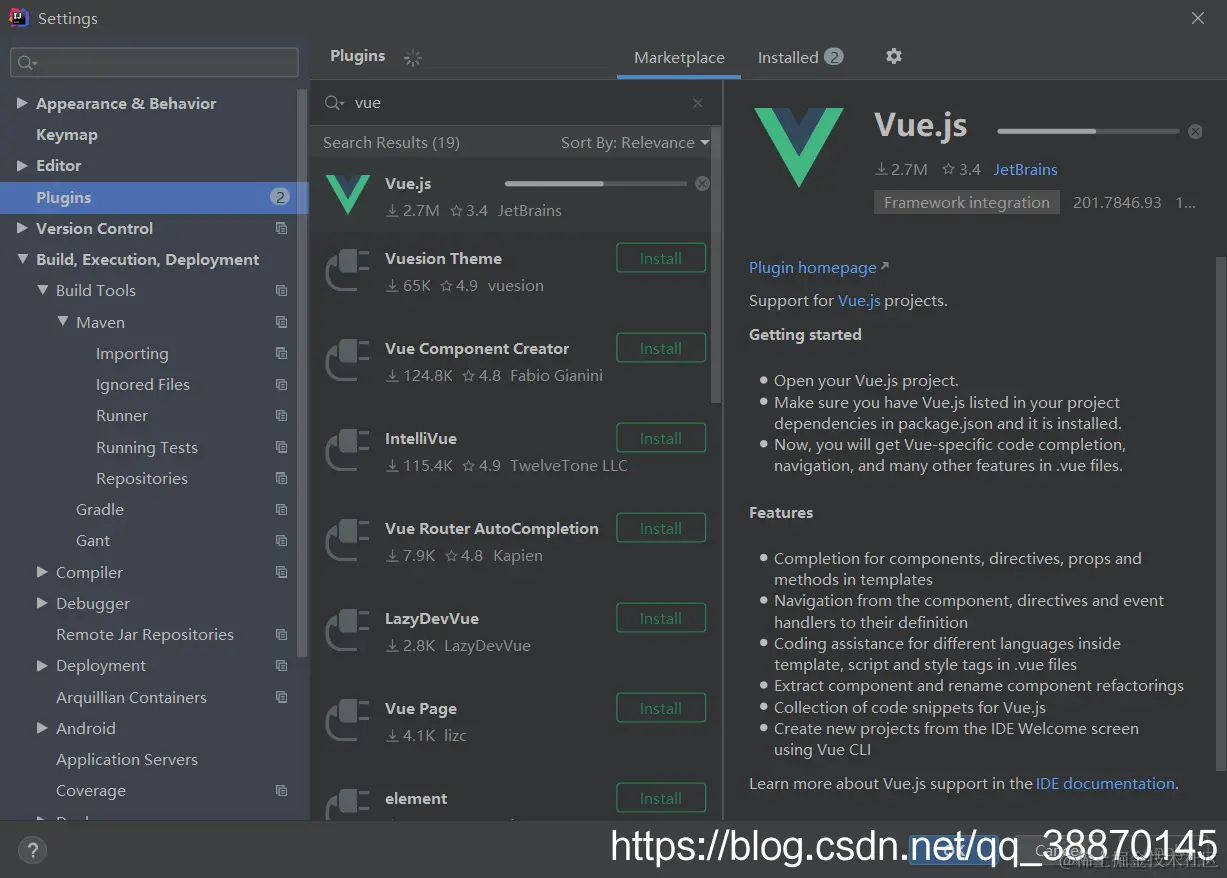Screen dimensions: 1227x878
Task: Install the Vue Page plugin
Action: point(661,708)
